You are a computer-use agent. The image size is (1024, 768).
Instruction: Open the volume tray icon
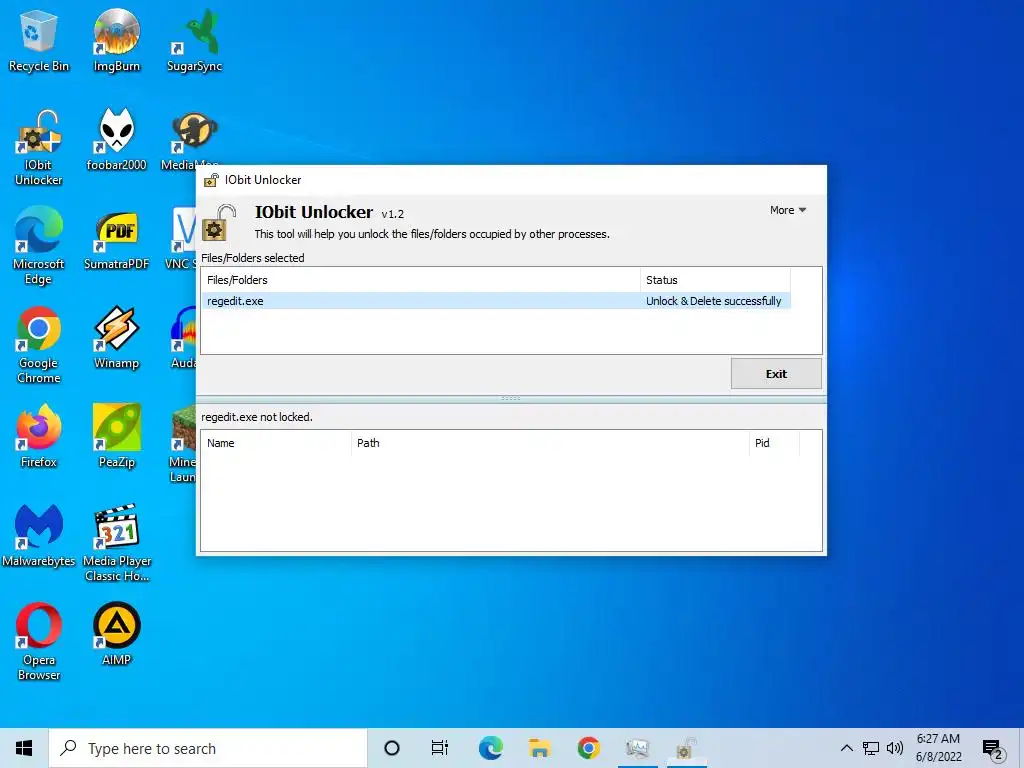tap(895, 748)
